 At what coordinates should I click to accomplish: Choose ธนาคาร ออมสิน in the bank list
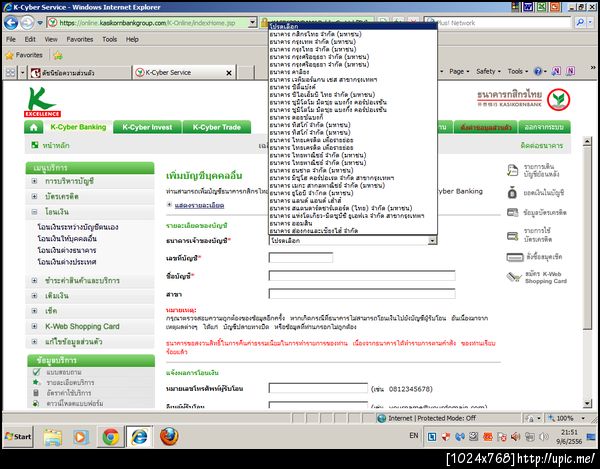[352, 223]
